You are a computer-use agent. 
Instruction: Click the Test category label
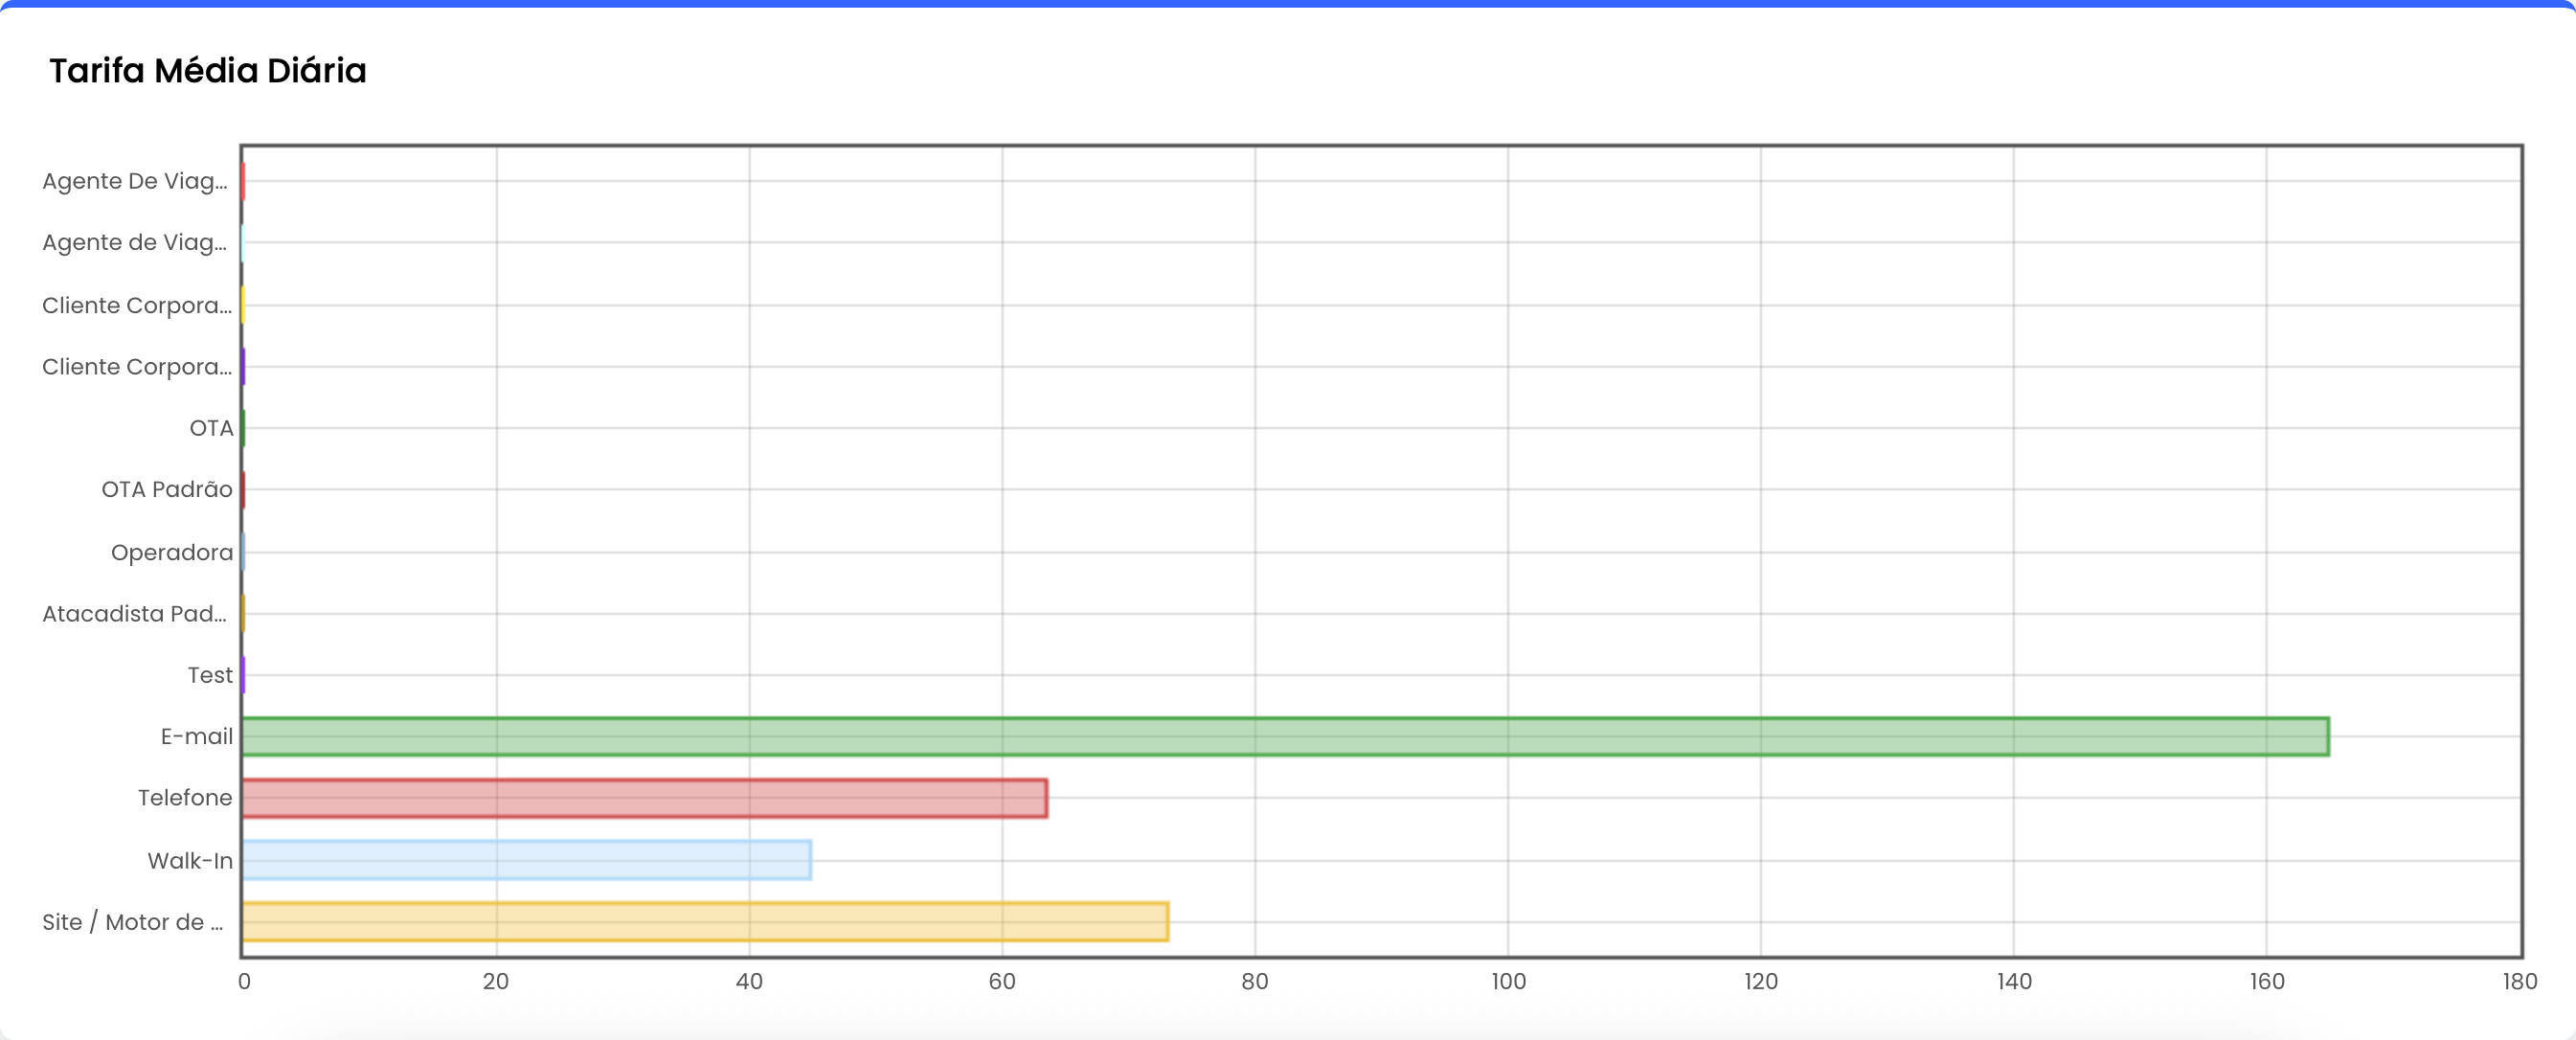coord(210,675)
